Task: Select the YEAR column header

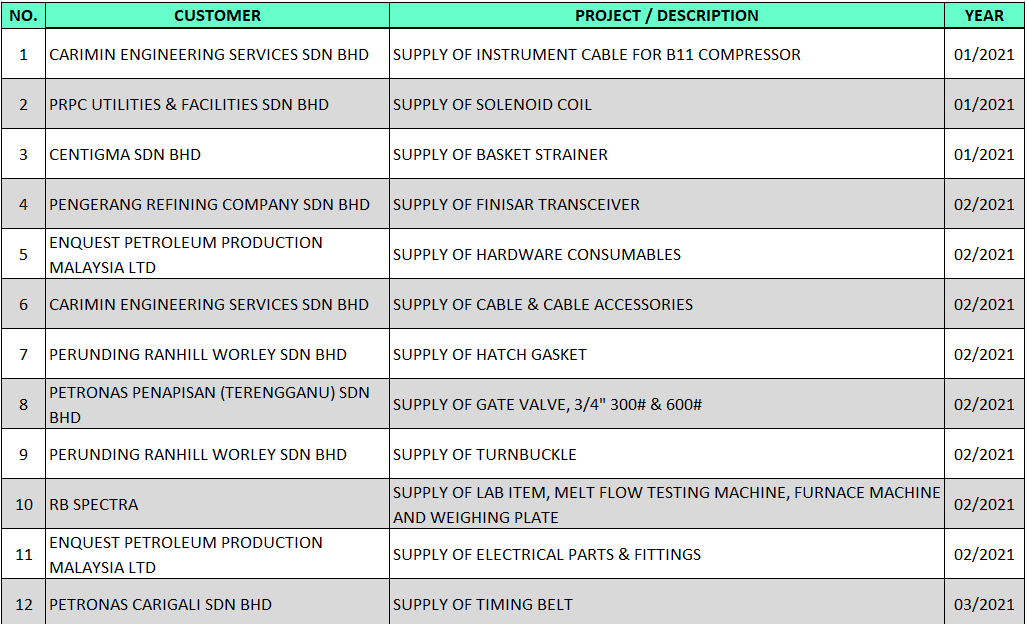Action: click(984, 15)
